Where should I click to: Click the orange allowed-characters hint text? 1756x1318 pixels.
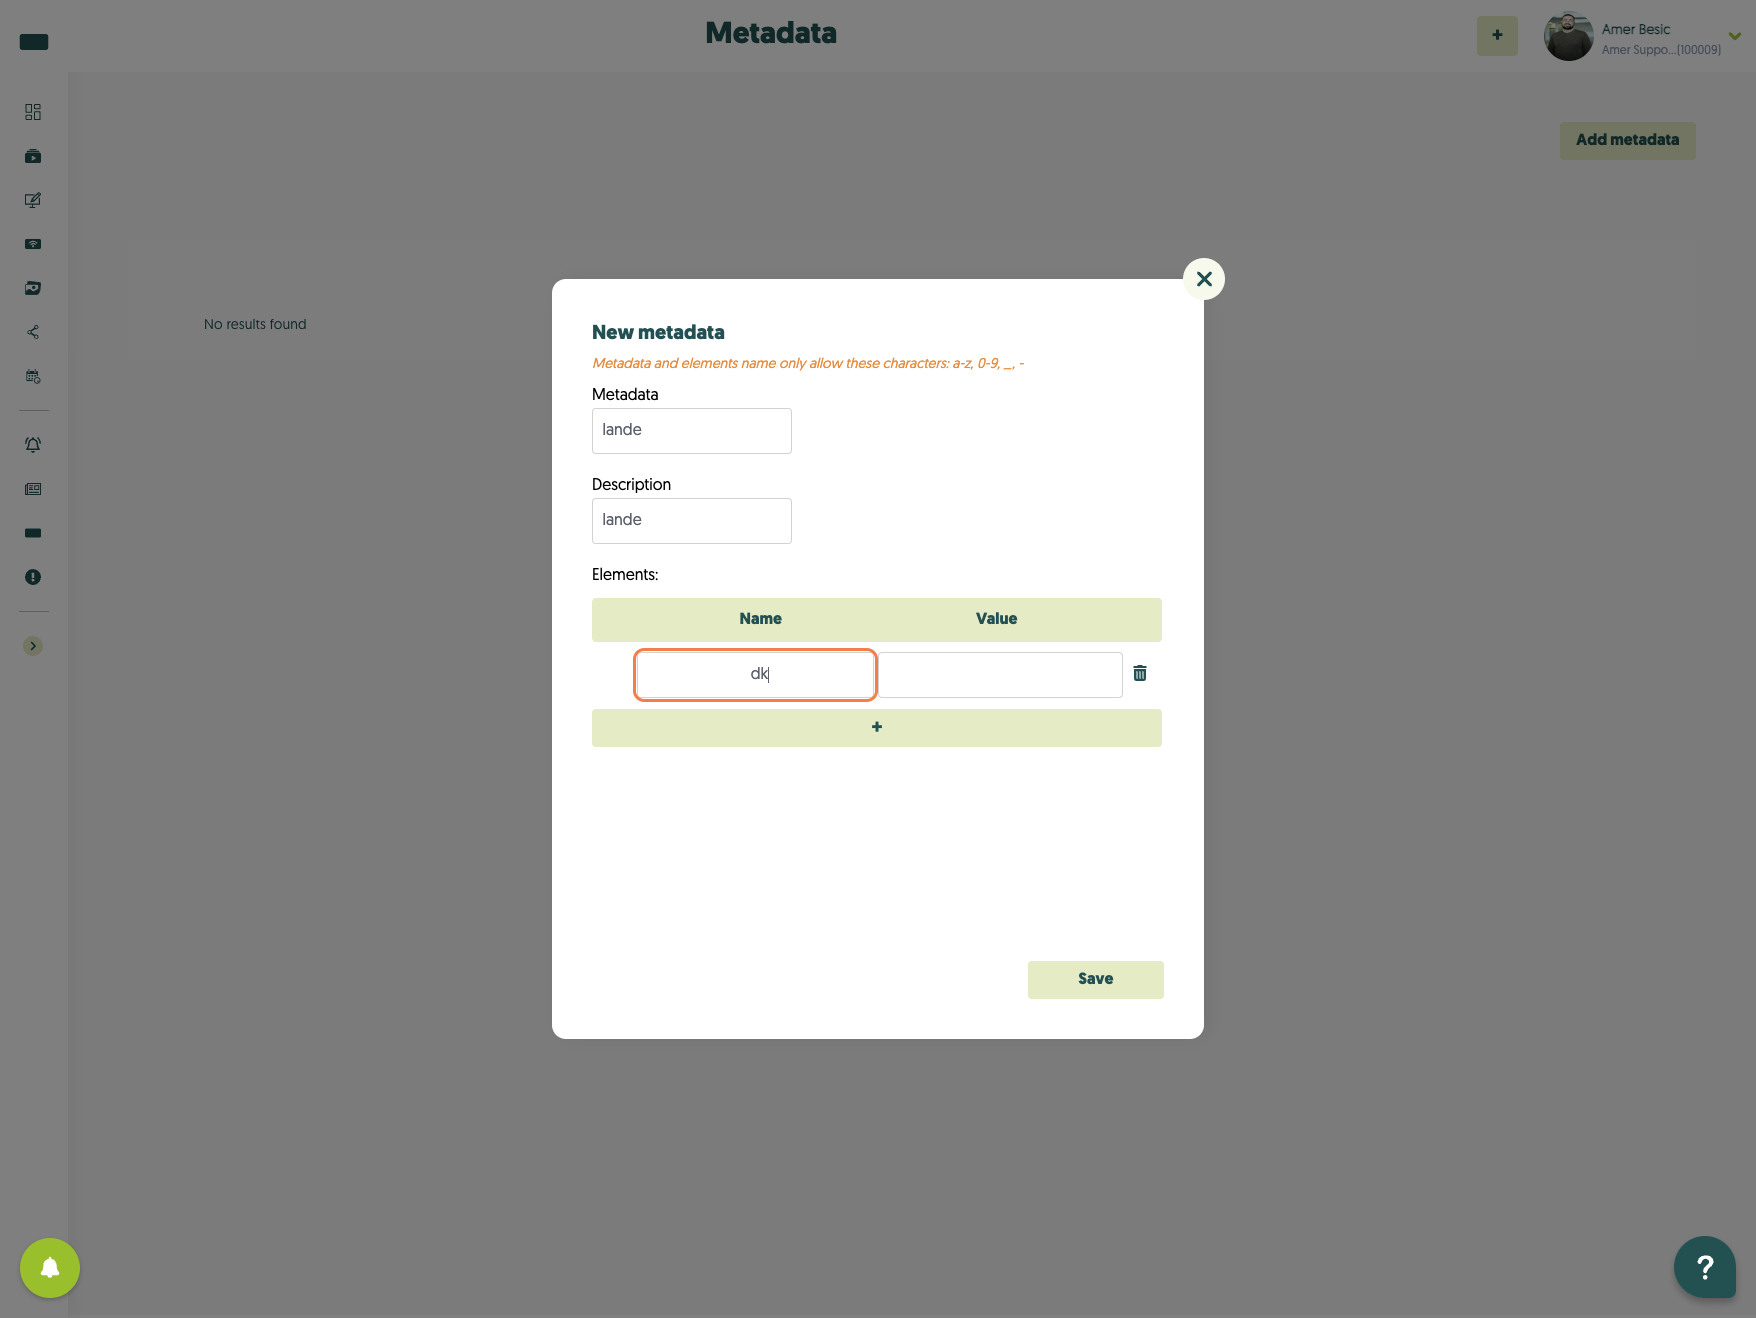click(x=808, y=363)
